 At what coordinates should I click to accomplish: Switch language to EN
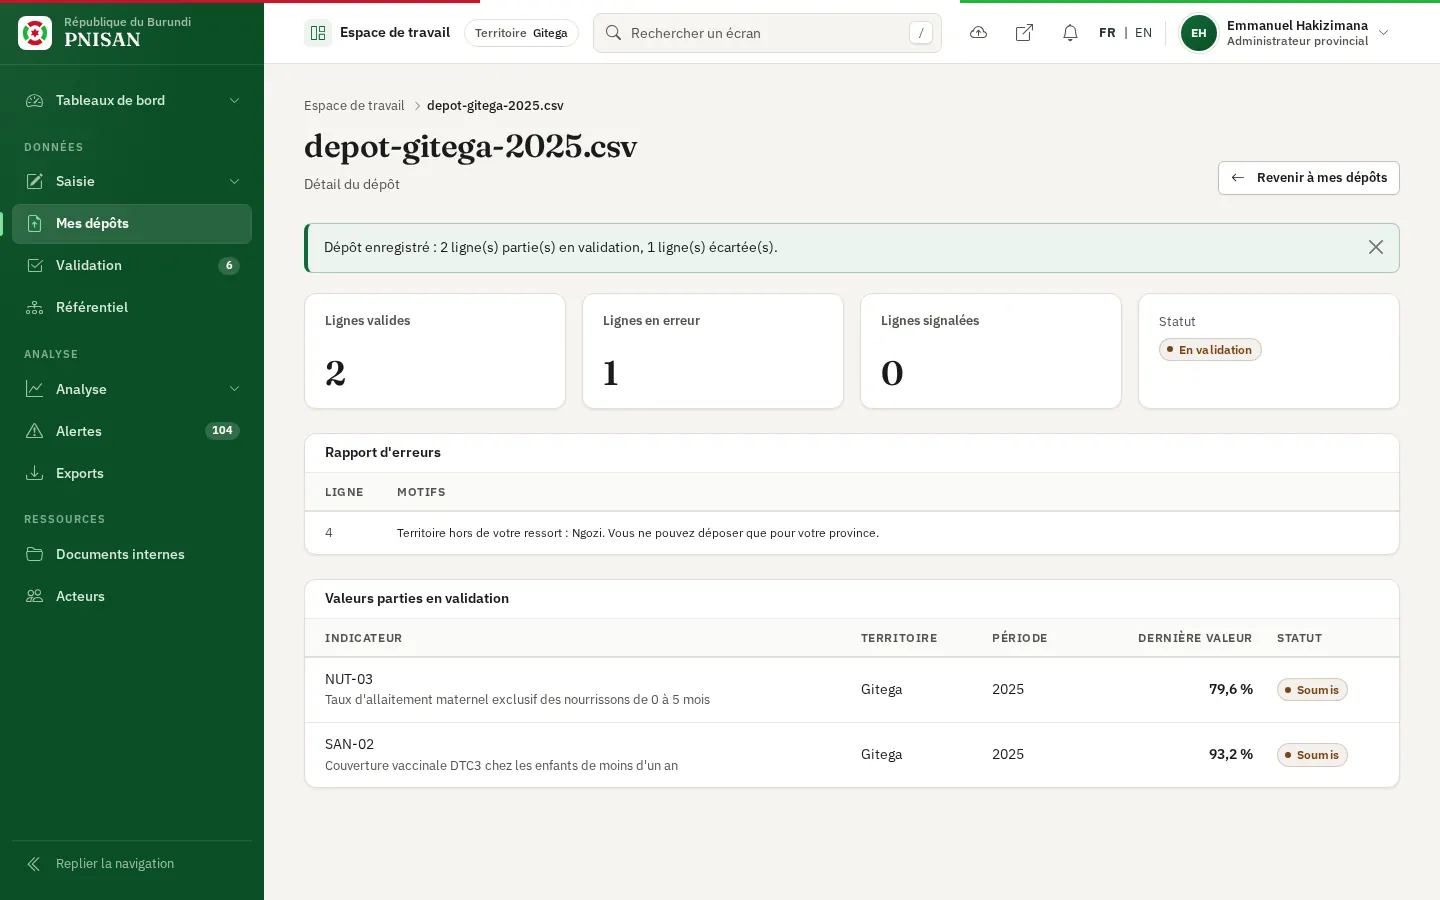(x=1143, y=33)
